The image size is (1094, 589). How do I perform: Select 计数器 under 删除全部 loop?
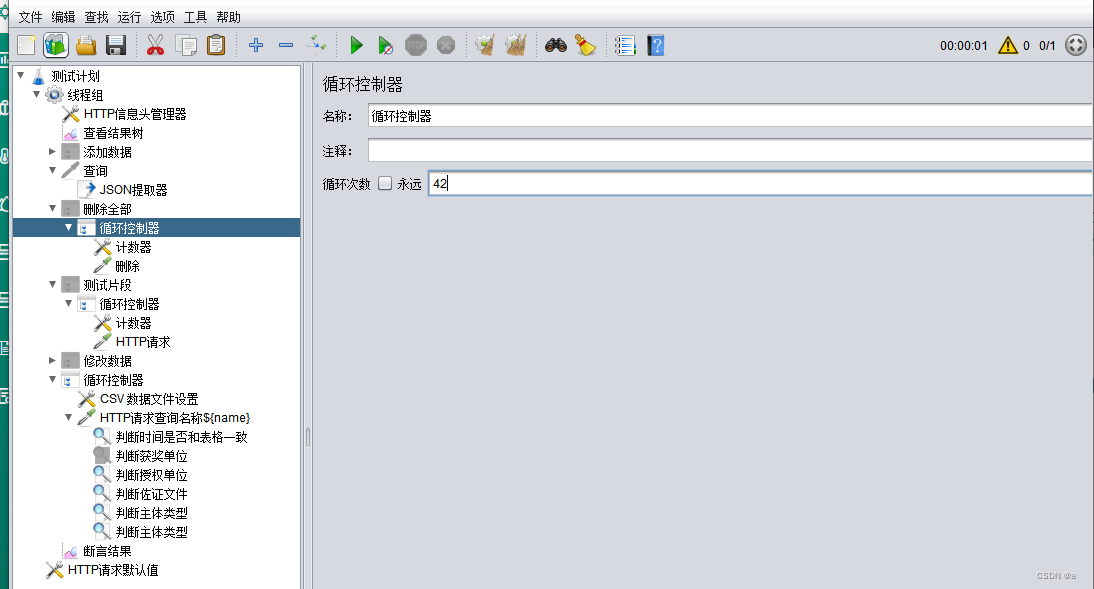(x=133, y=247)
